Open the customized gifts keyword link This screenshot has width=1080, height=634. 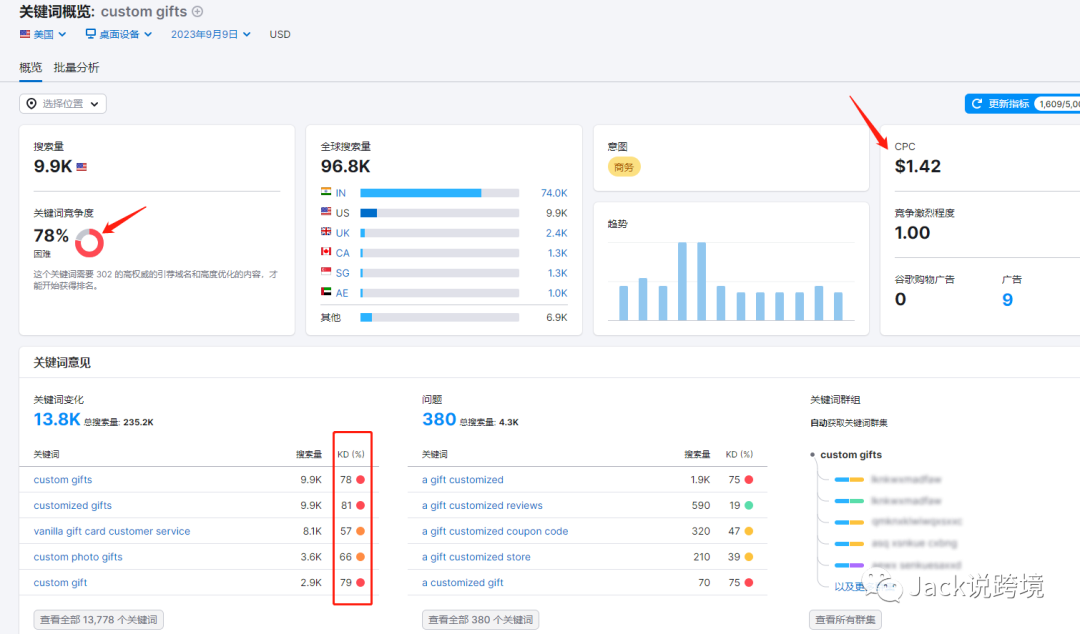click(x=72, y=505)
